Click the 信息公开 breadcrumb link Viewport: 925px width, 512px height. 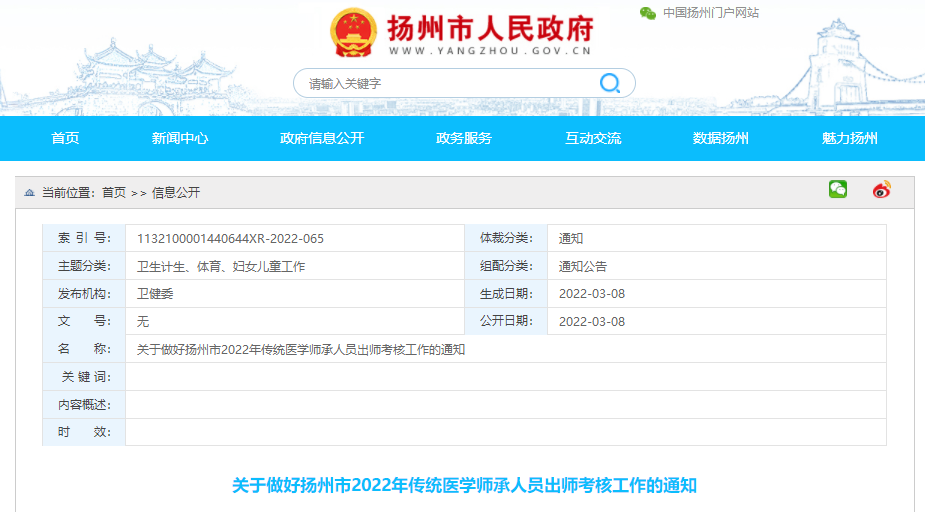point(176,193)
